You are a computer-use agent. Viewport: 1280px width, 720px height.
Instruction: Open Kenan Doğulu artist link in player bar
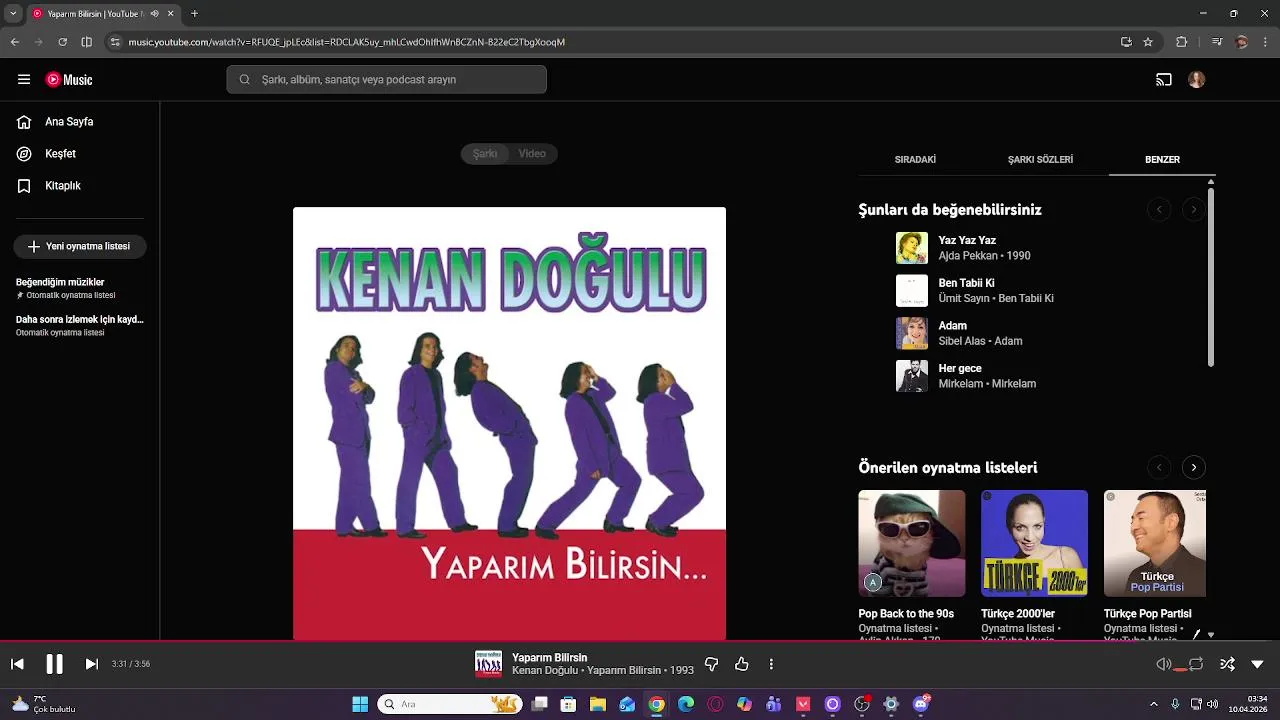(x=545, y=670)
